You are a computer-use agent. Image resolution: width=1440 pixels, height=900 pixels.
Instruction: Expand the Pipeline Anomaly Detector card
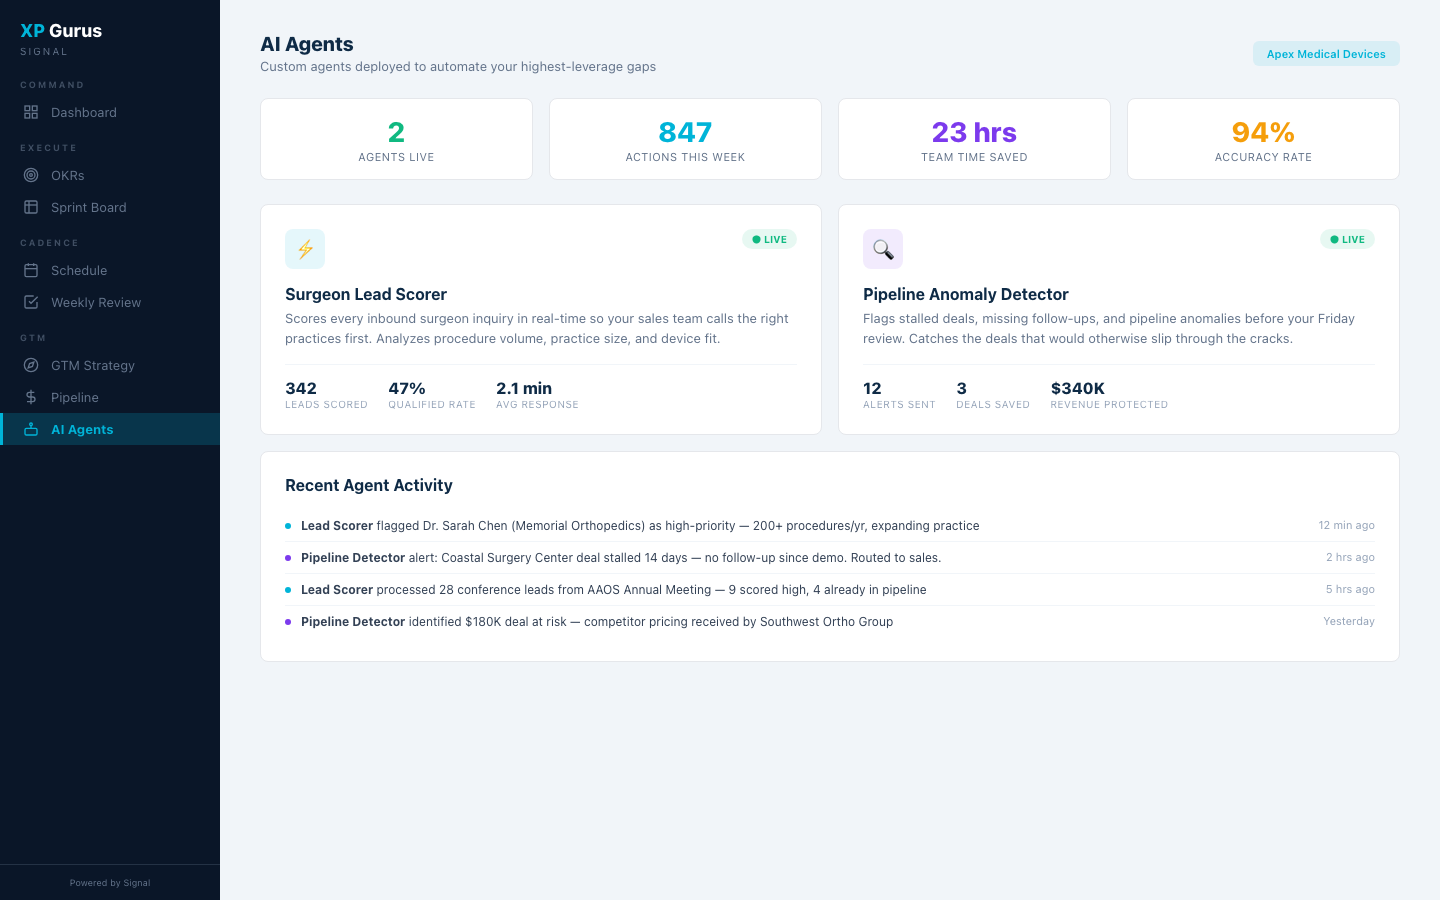(1119, 319)
